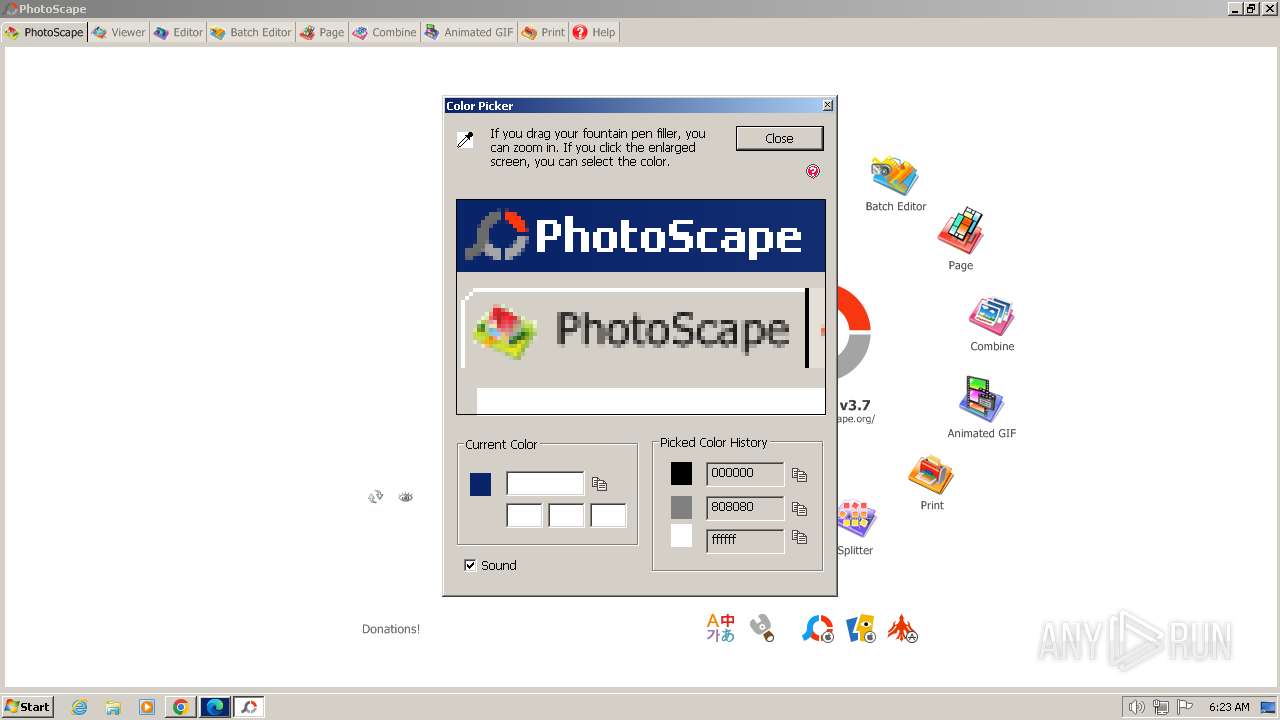Select the black history color swatch
This screenshot has width=1280, height=720.
[681, 473]
